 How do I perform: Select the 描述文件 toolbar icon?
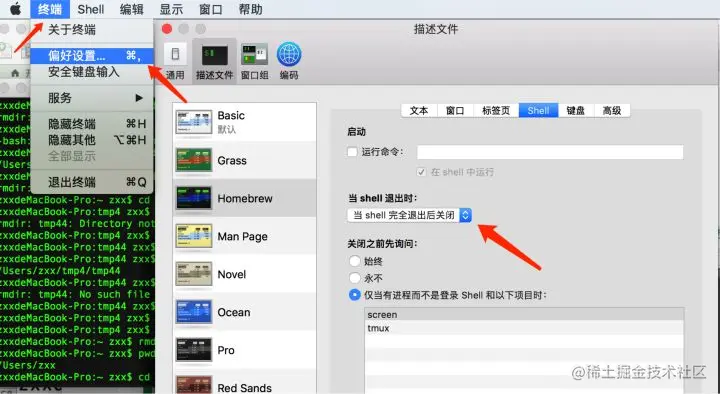click(x=214, y=61)
